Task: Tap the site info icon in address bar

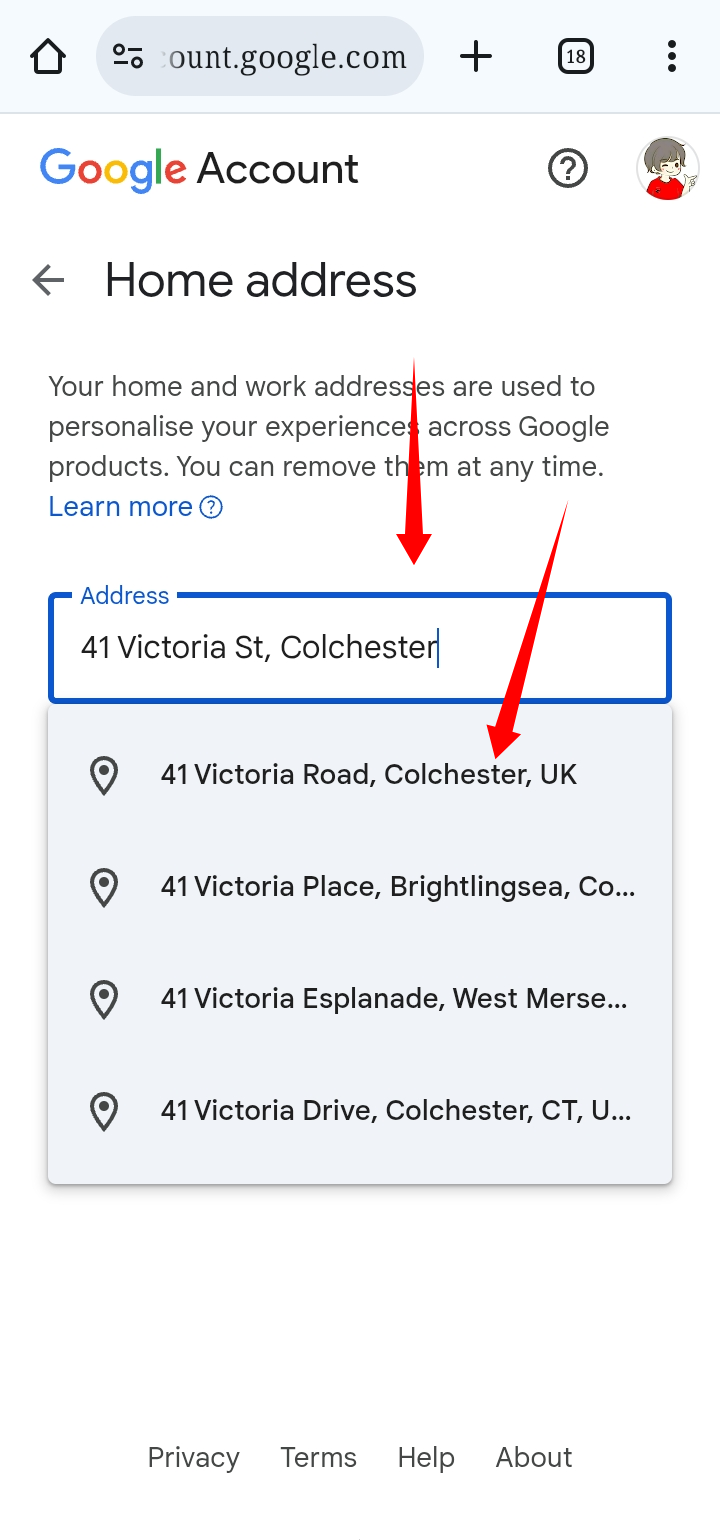Action: click(128, 57)
